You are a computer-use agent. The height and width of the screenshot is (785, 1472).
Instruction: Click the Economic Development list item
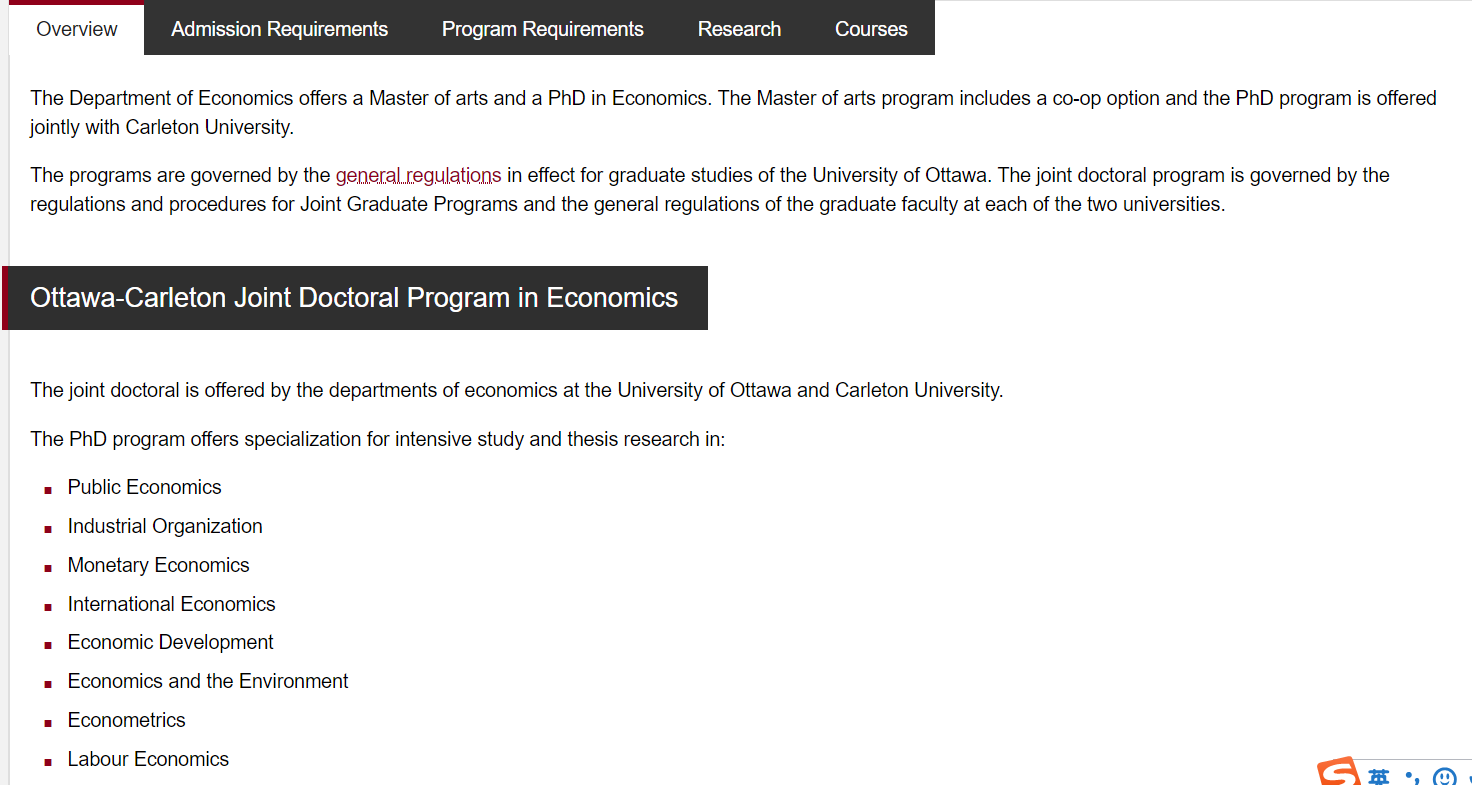(170, 642)
